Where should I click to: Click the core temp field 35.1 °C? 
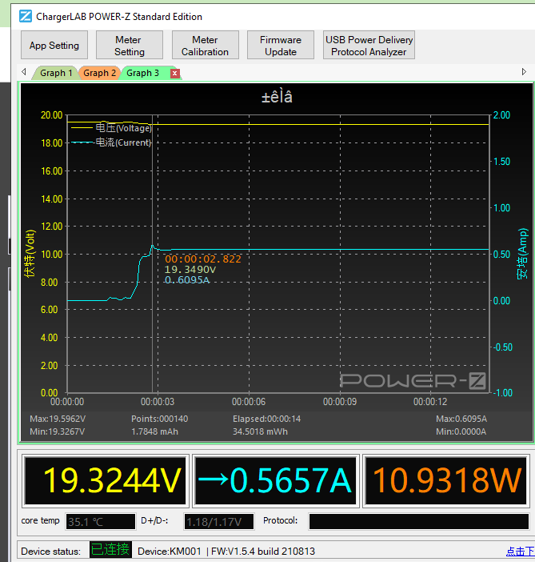coord(100,521)
